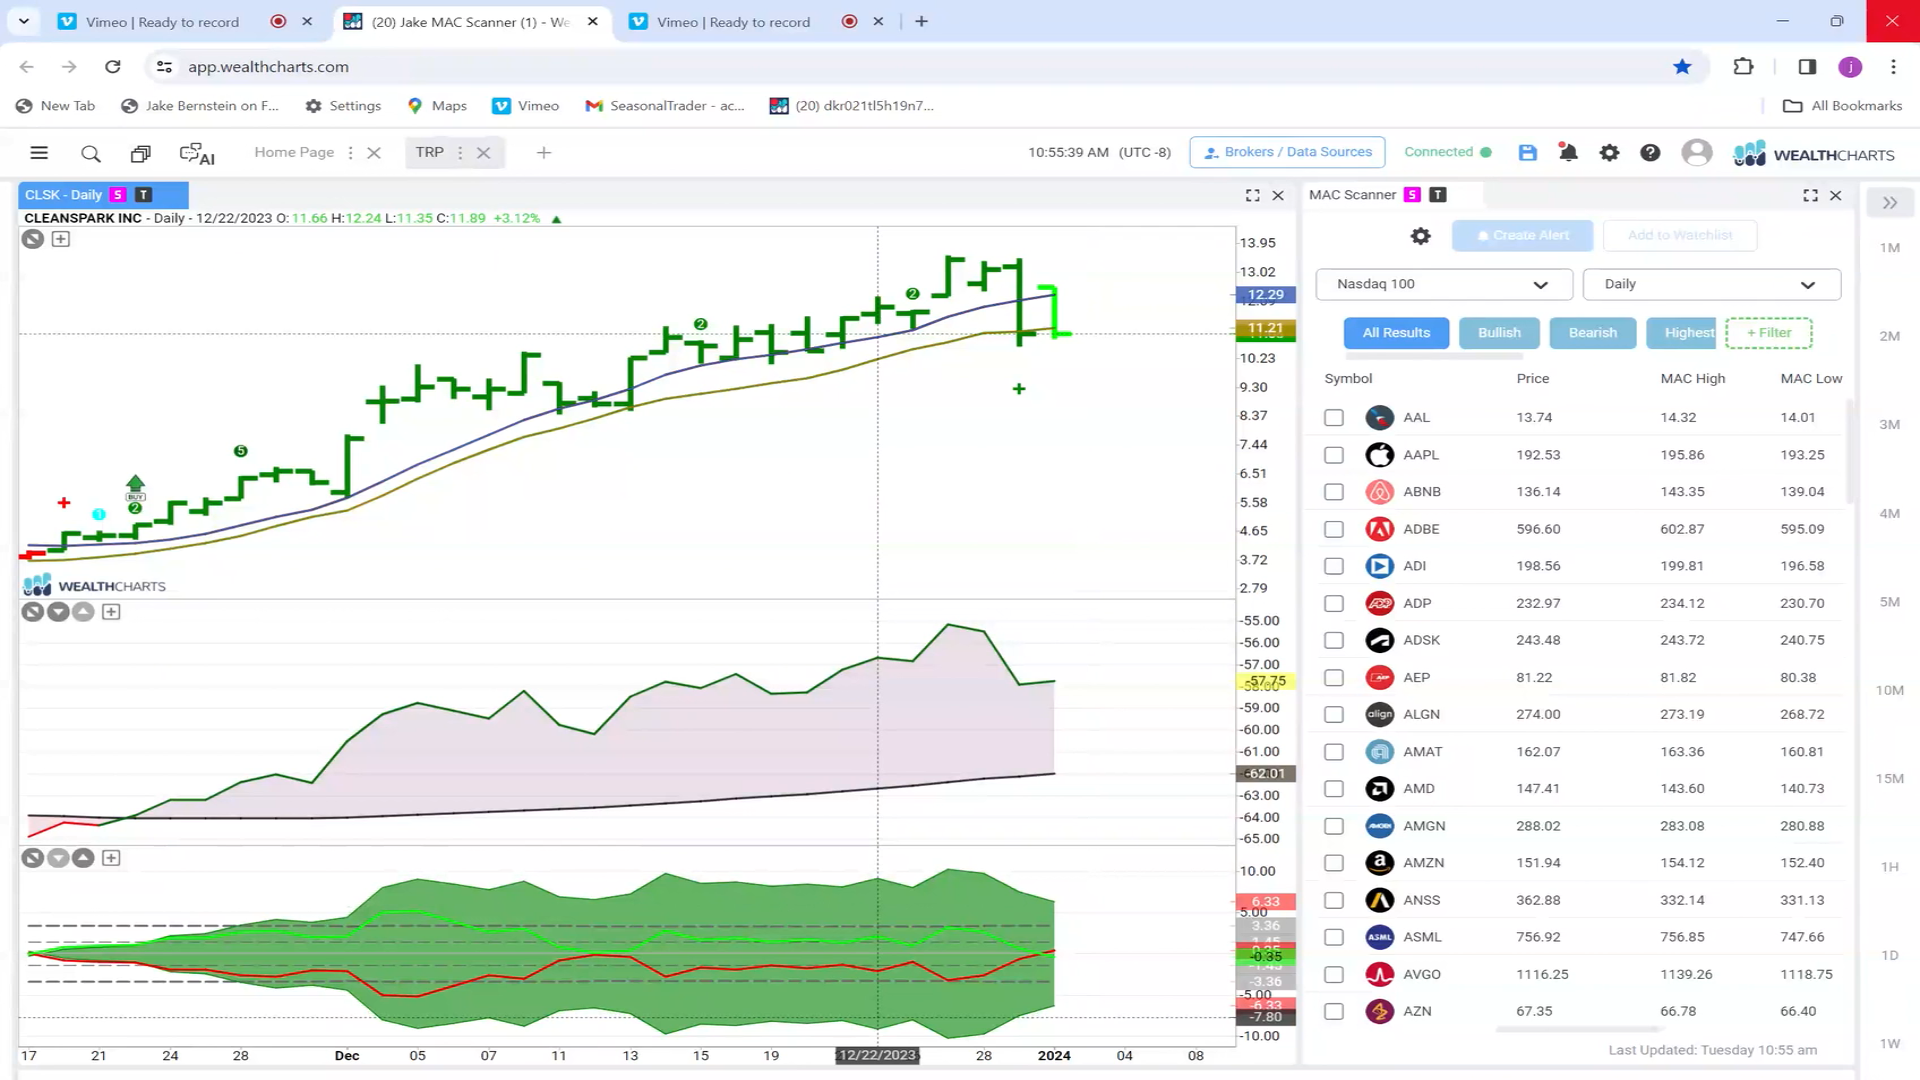Tick the ADP row checkbox
Viewport: 1920px width, 1080px height.
pyautogui.click(x=1334, y=604)
